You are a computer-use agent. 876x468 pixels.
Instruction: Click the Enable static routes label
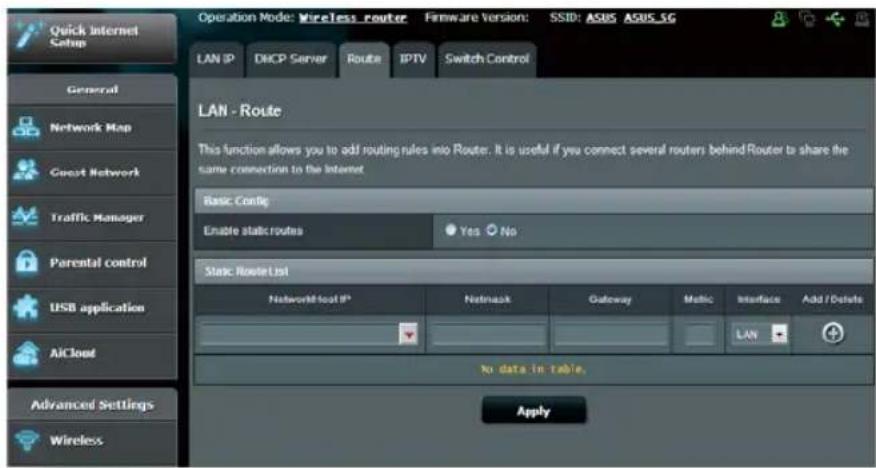[x=253, y=231]
